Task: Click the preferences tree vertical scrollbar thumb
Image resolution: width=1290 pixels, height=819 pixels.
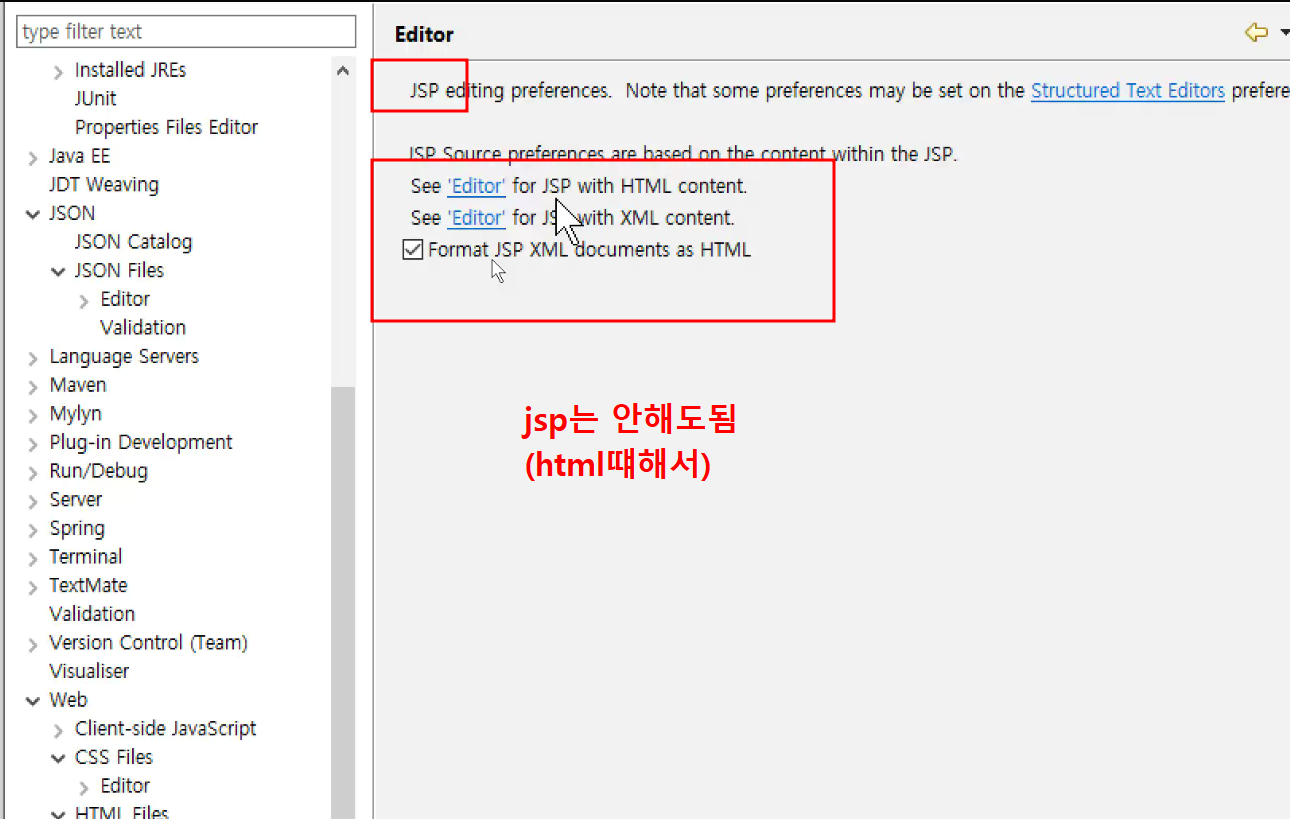Action: [x=343, y=602]
